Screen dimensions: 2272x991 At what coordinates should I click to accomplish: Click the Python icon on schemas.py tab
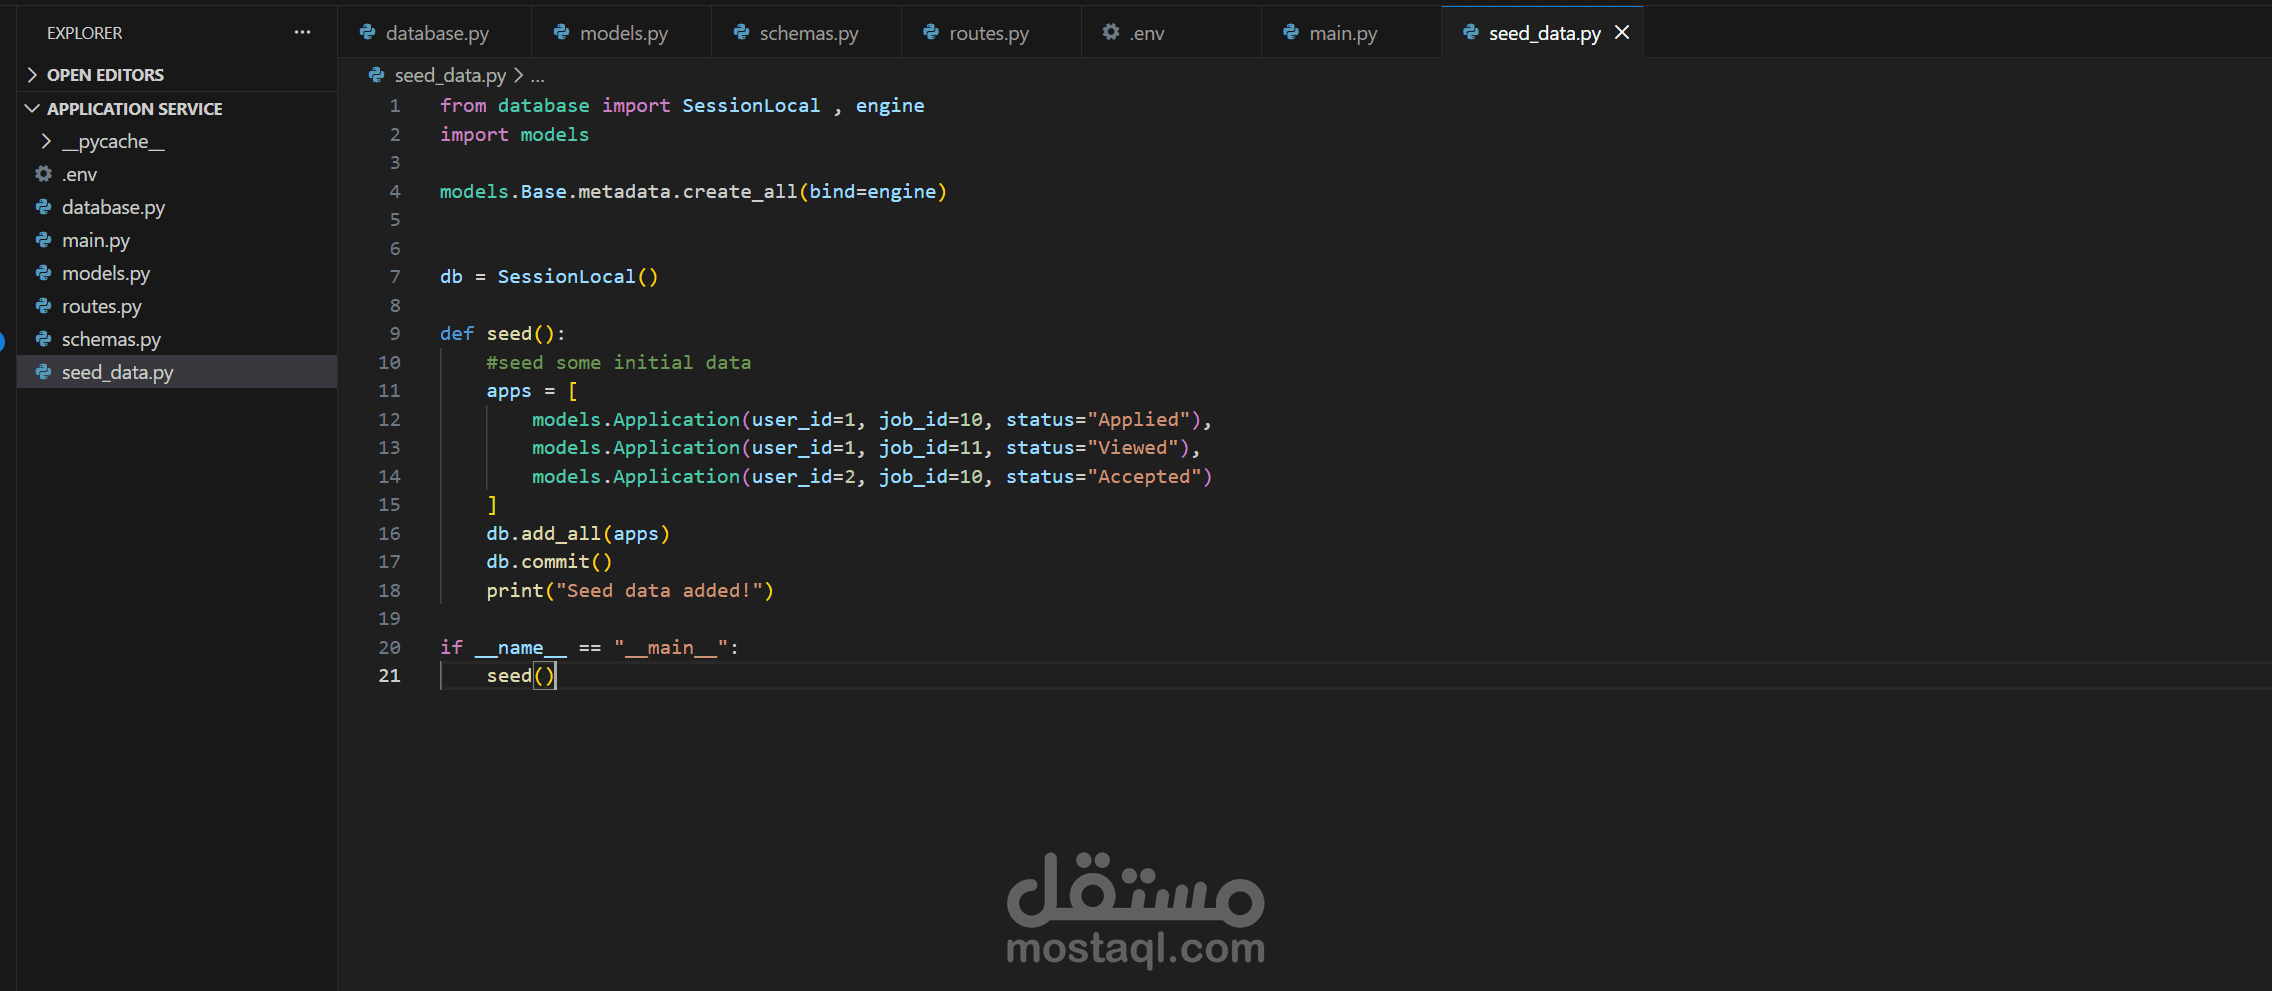pos(741,32)
